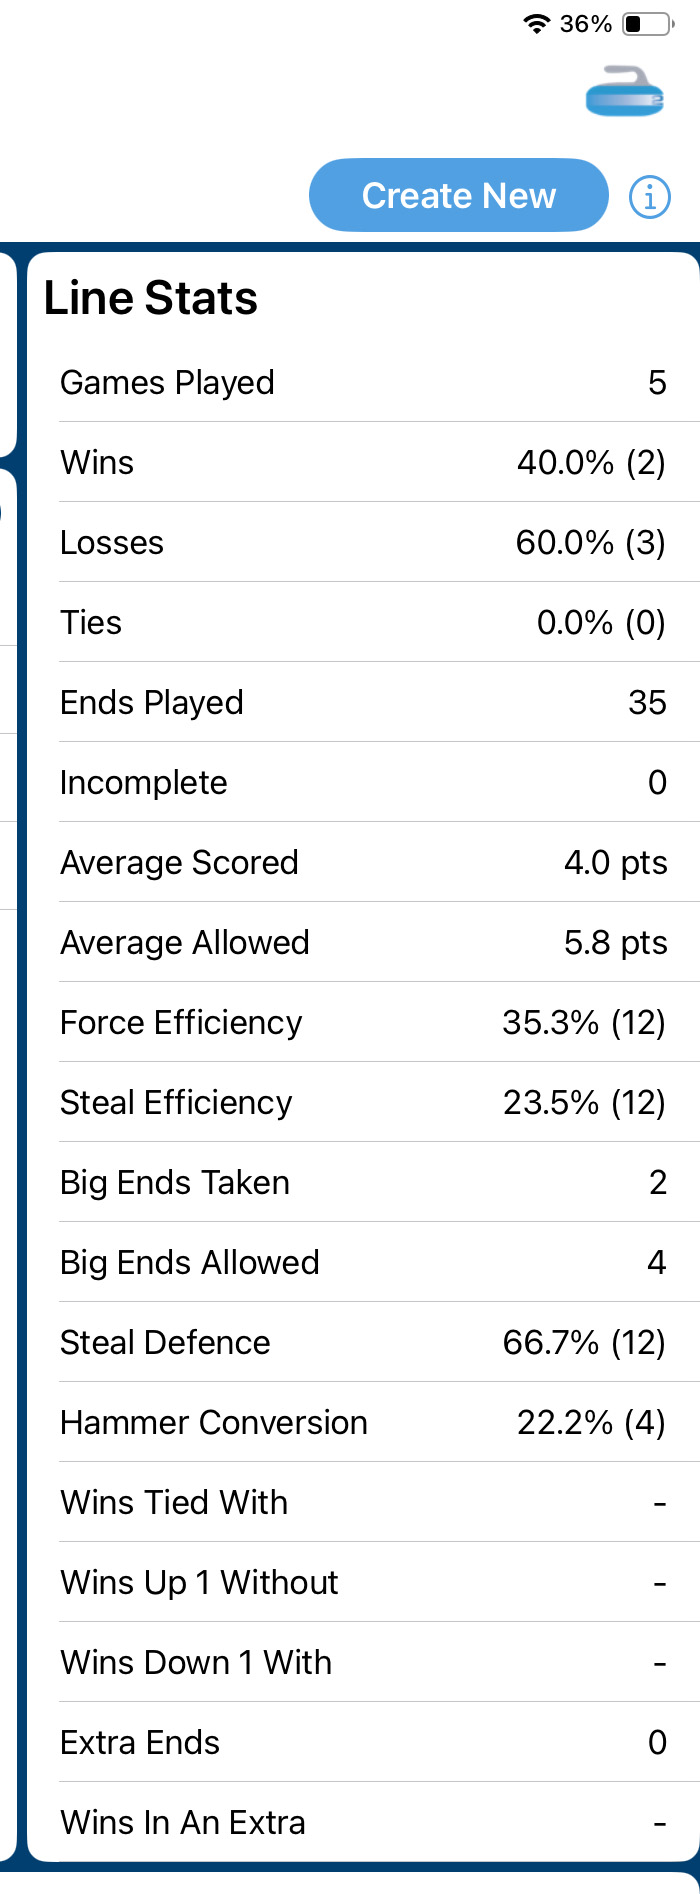Tap the Average Allowed value 5.8 pts
The image size is (700, 1894).
pos(615,942)
